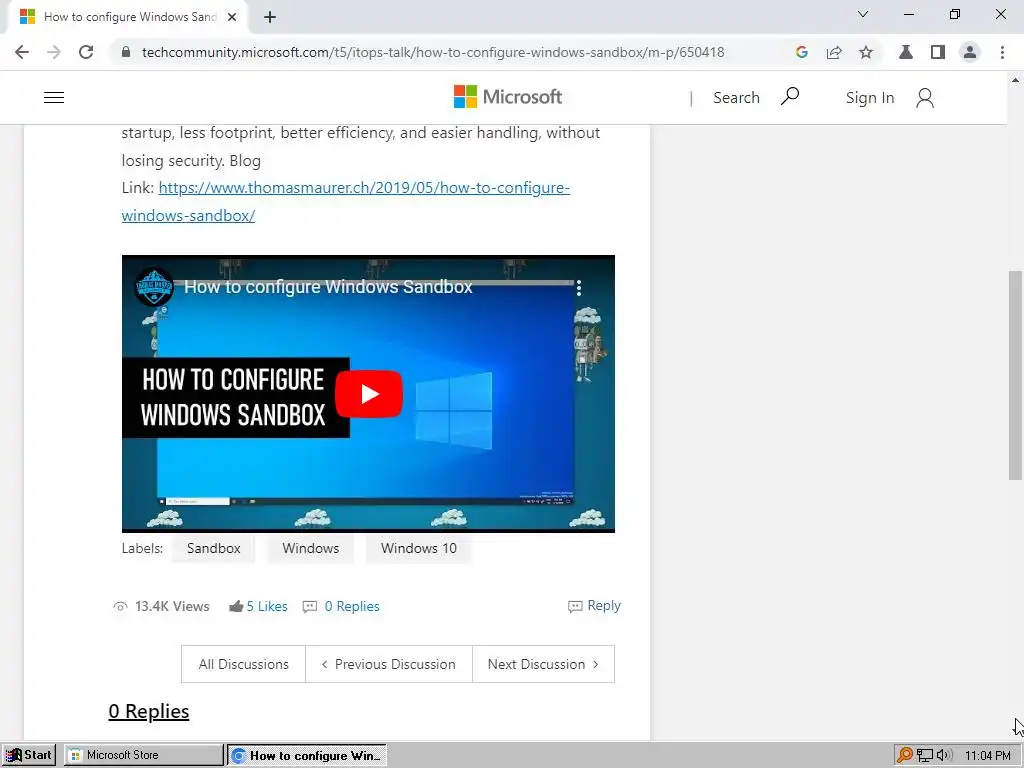This screenshot has height=768, width=1024.
Task: Go to Next Discussion
Action: point(543,664)
